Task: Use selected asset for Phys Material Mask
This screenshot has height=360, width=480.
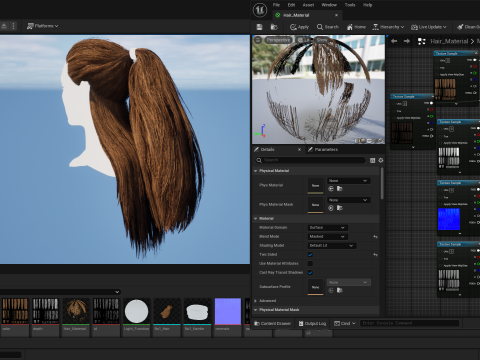Action: pos(331,208)
